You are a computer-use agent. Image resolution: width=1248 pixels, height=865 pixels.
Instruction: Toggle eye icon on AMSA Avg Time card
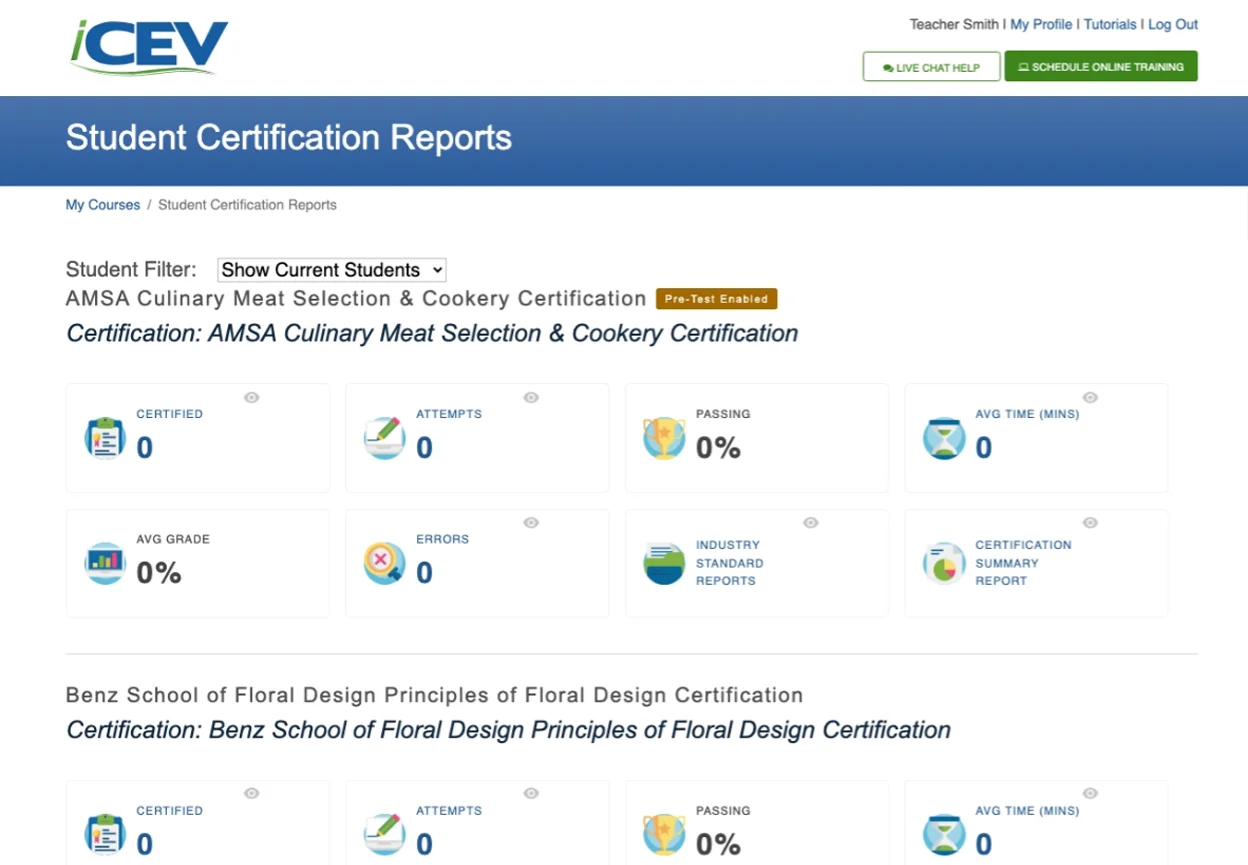1090,397
